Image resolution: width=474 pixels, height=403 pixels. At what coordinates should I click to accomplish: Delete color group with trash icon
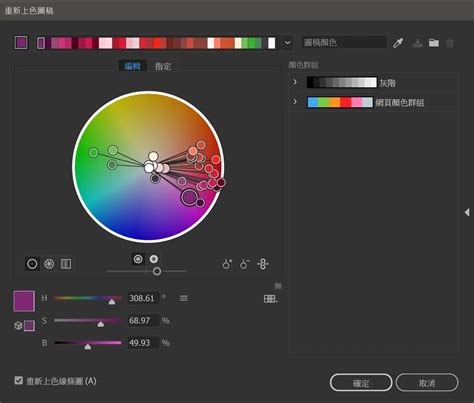(x=450, y=43)
